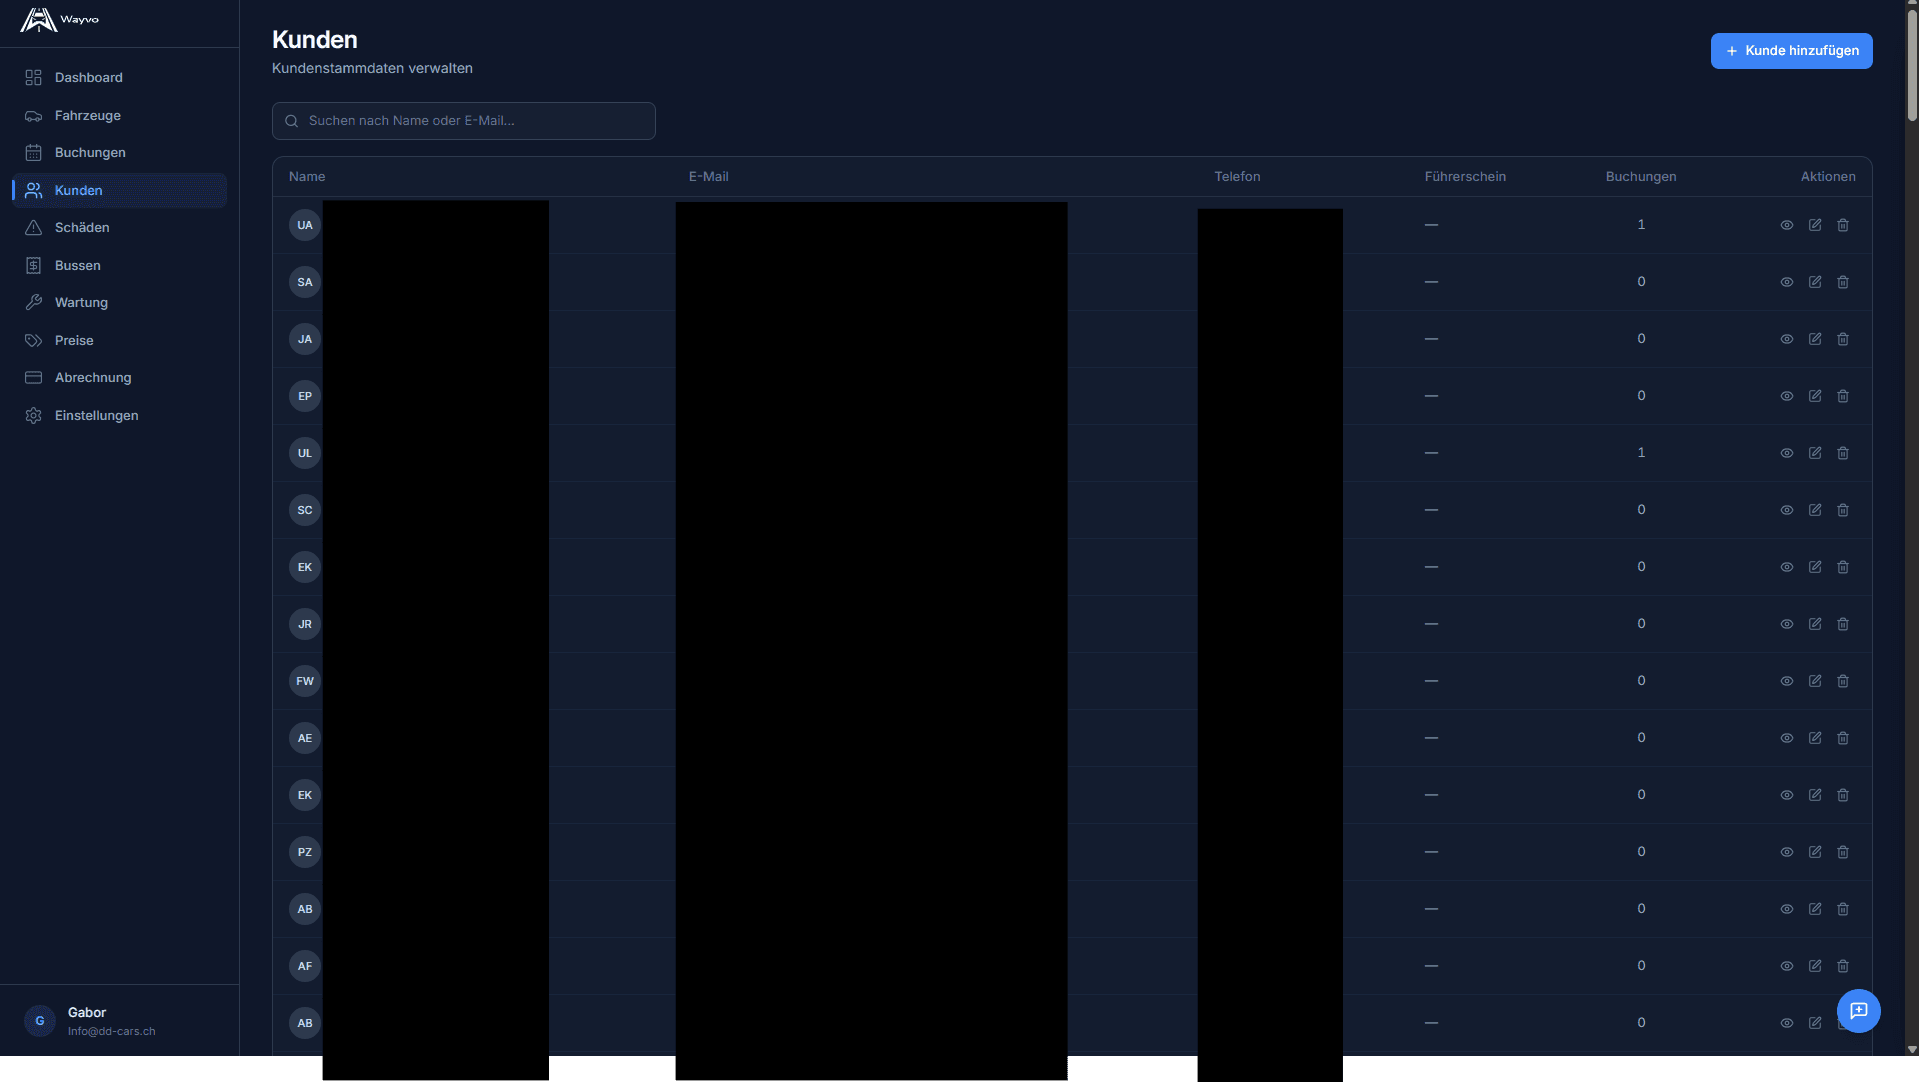Open the Dashboard page
Image resolution: width=1919 pixels, height=1082 pixels.
tap(88, 78)
